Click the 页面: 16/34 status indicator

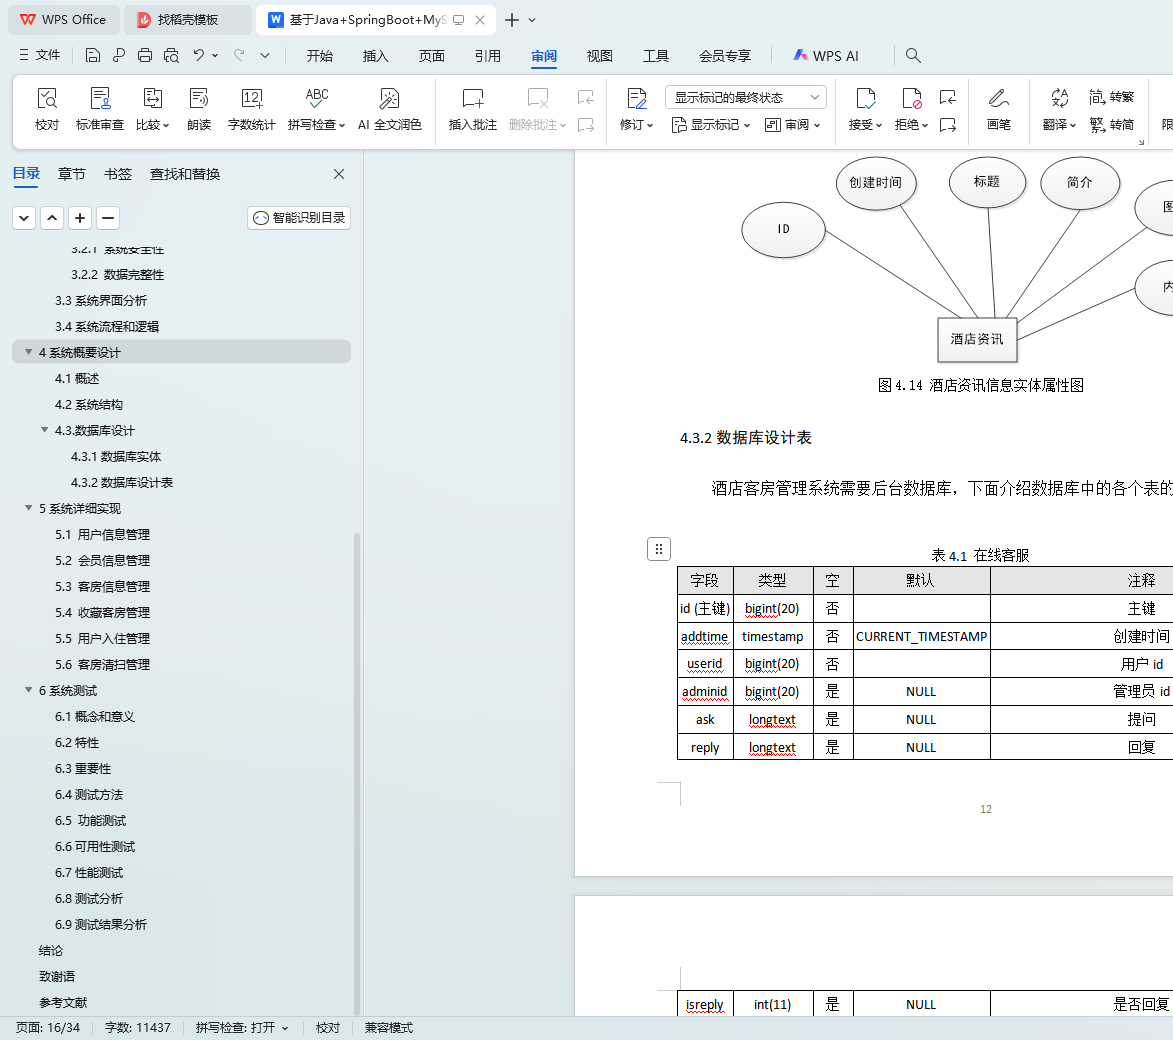point(48,1027)
